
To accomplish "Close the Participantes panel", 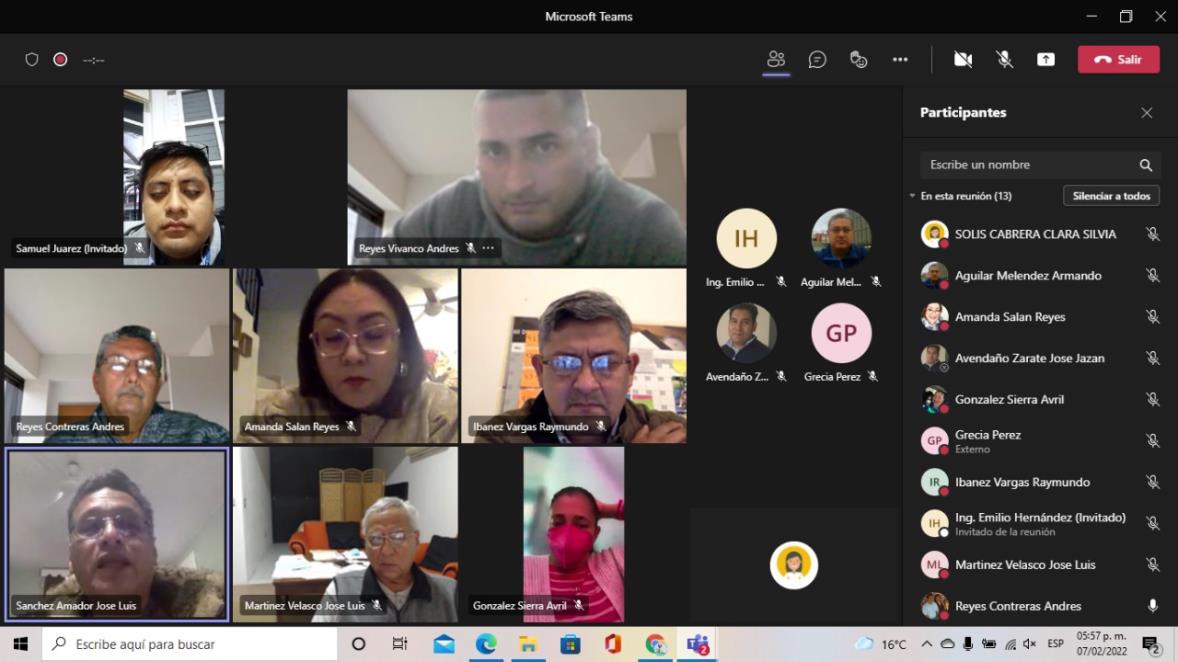I will [x=1146, y=113].
